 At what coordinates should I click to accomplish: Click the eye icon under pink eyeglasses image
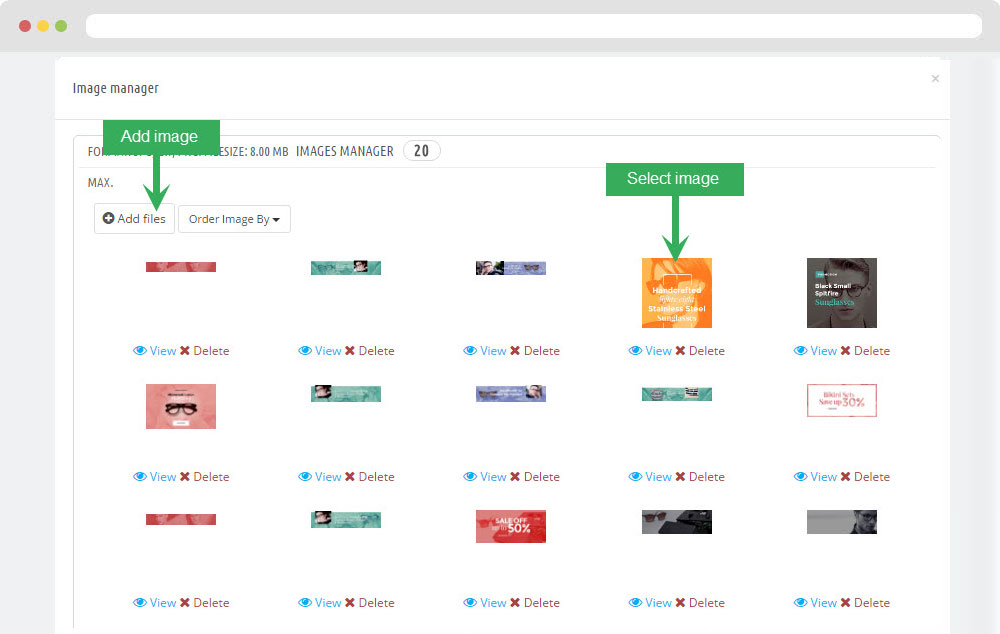click(140, 477)
